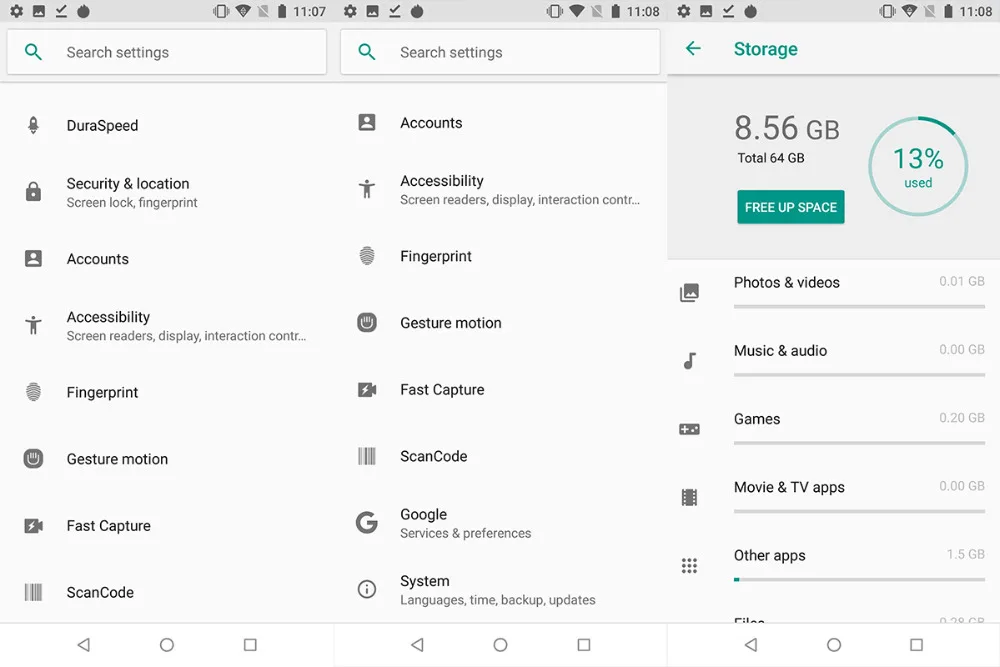Image resolution: width=1000 pixels, height=667 pixels.
Task: Tap home navigation button on Storage screen
Action: 834,645
